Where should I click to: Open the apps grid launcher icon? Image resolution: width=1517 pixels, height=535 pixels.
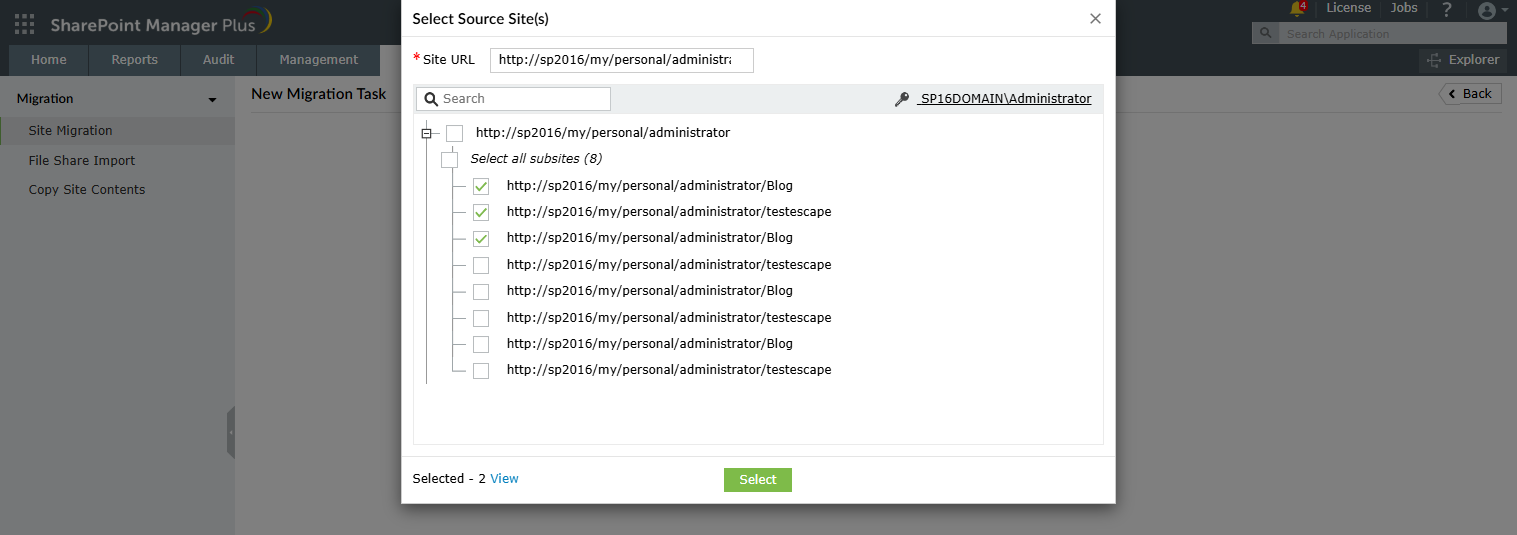24,24
